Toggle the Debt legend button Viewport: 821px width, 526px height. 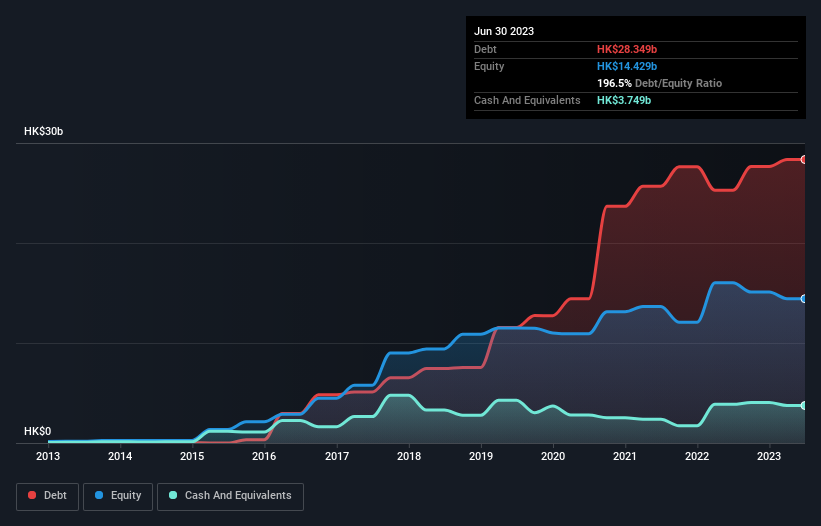coord(47,496)
